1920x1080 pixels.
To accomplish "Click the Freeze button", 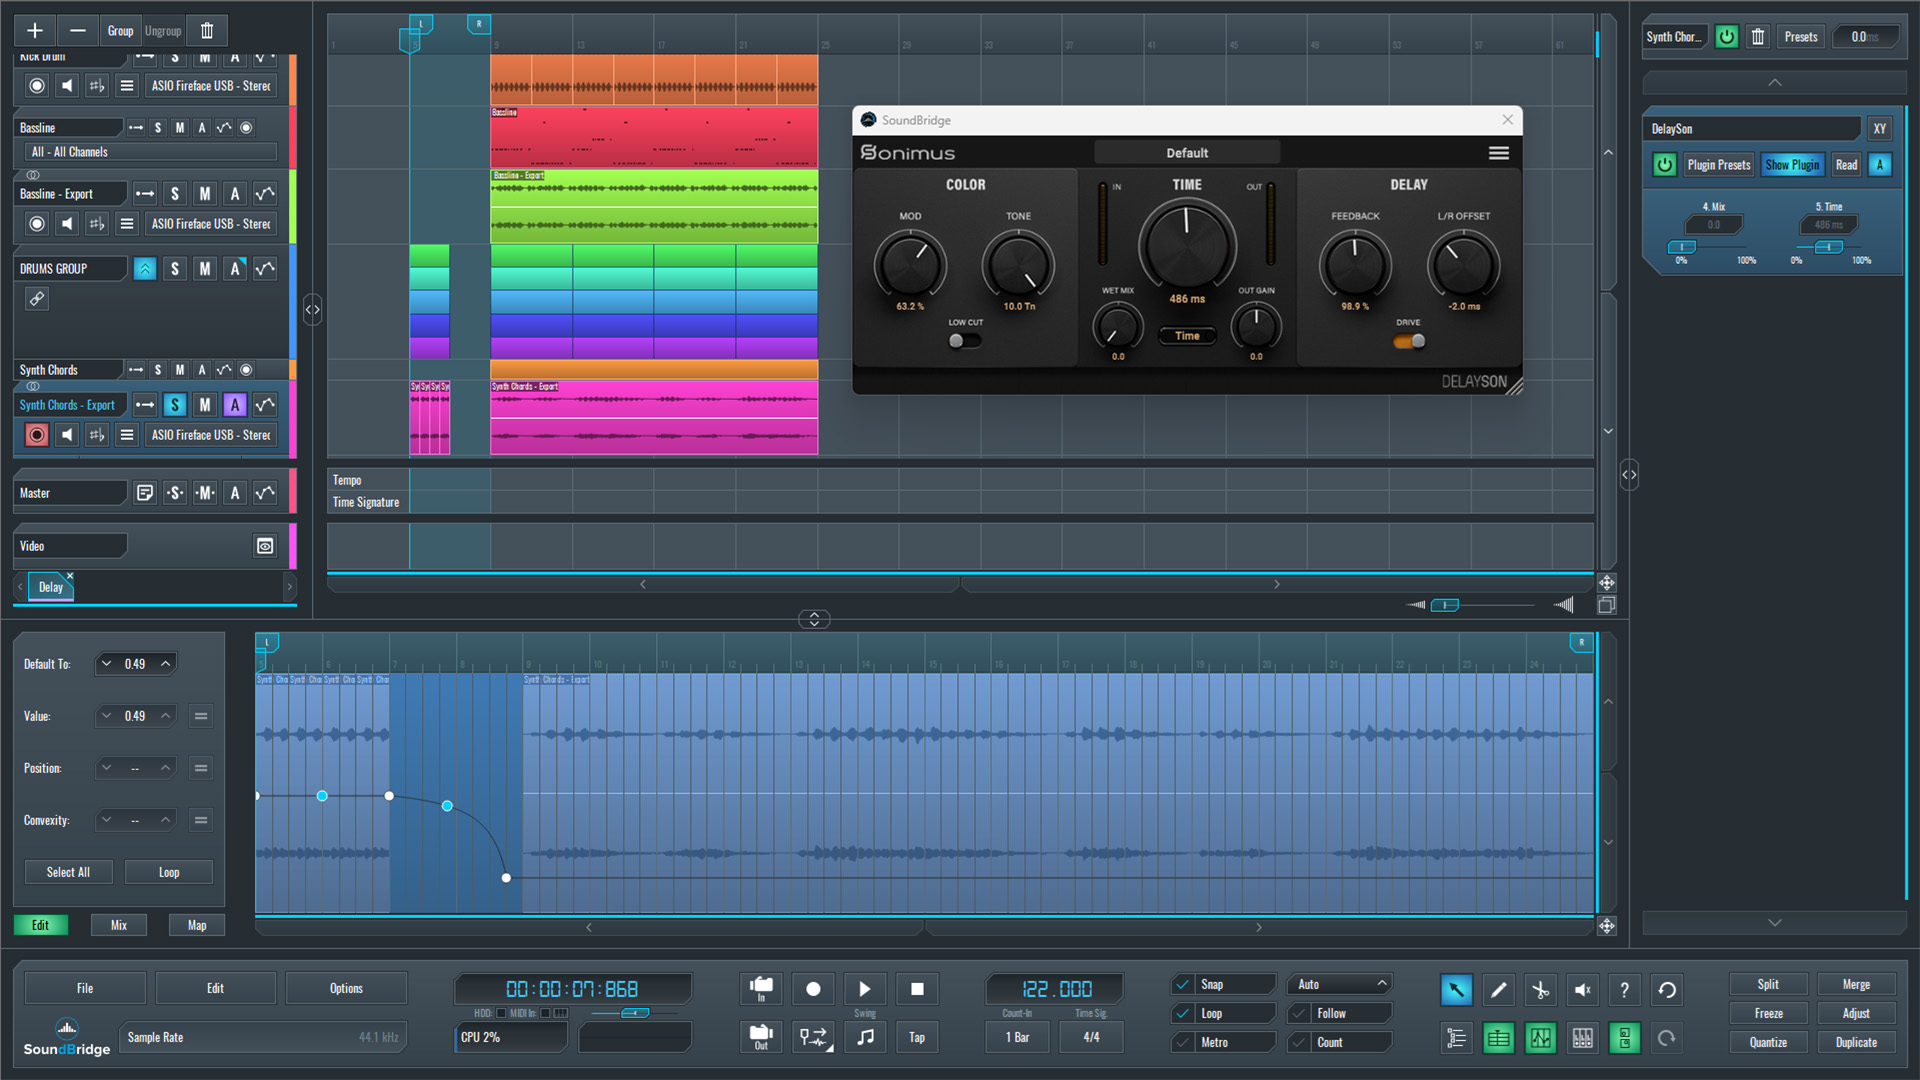I will point(1768,1014).
